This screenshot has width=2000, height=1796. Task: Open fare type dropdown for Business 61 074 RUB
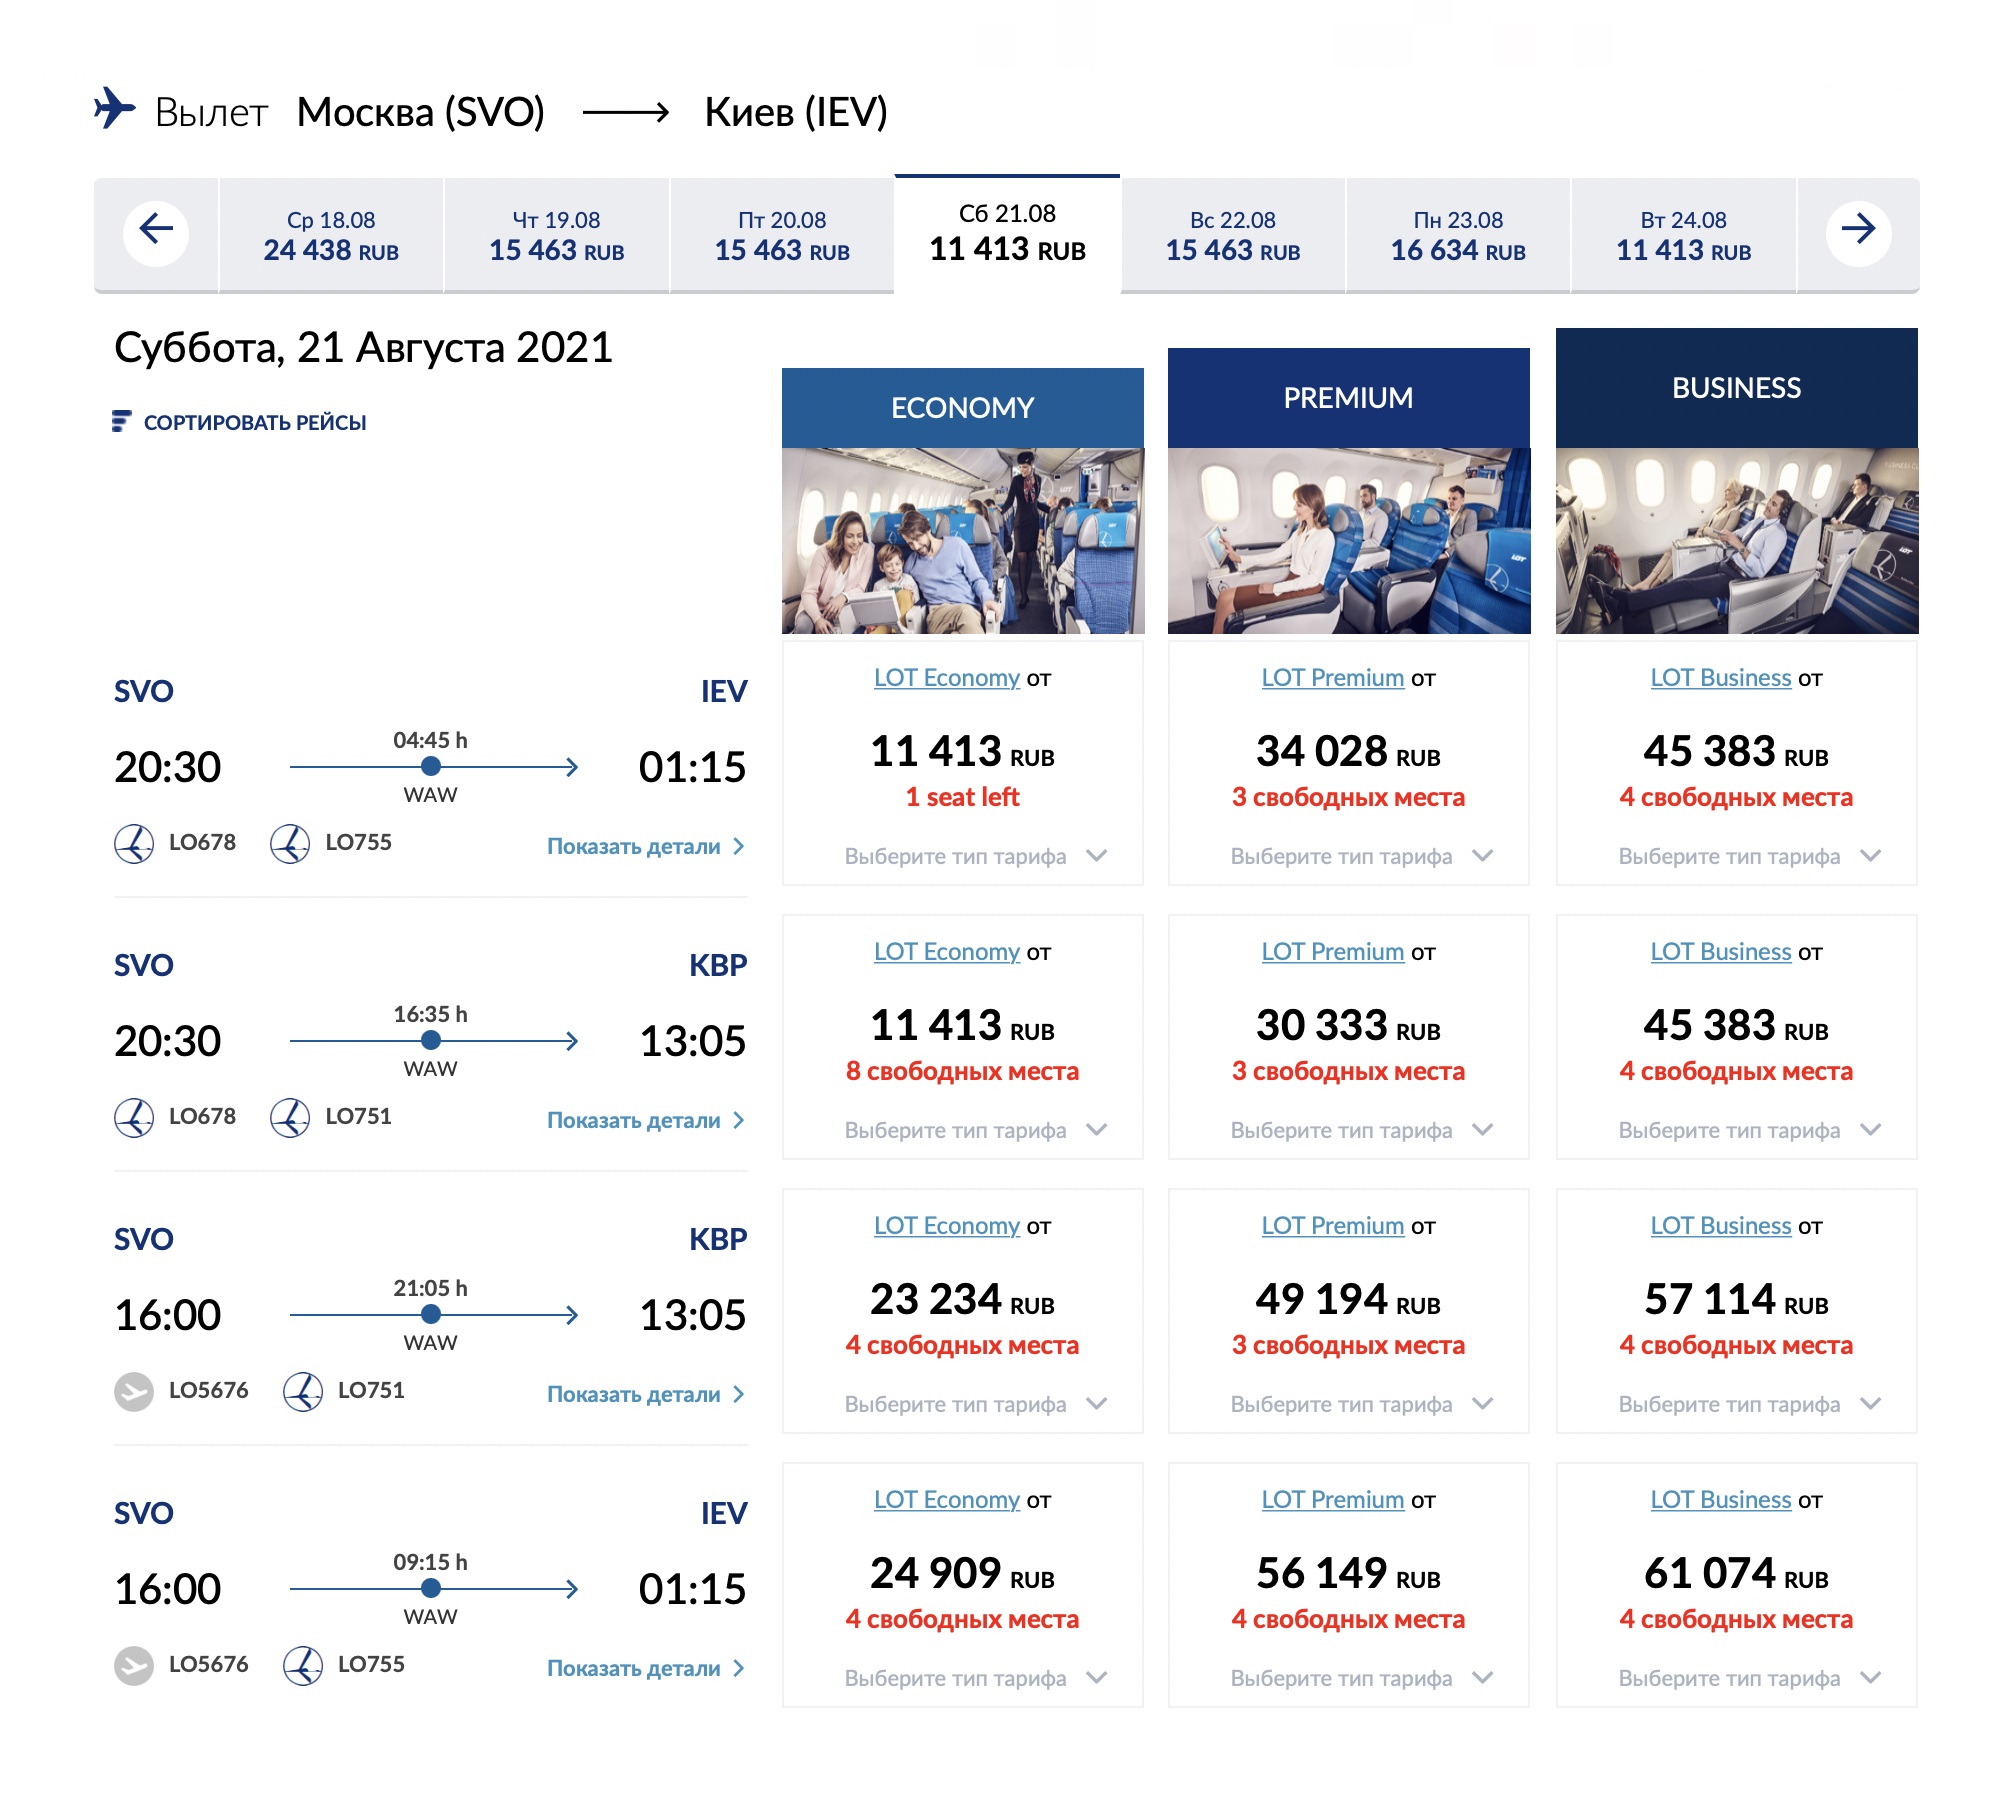coord(1749,1678)
